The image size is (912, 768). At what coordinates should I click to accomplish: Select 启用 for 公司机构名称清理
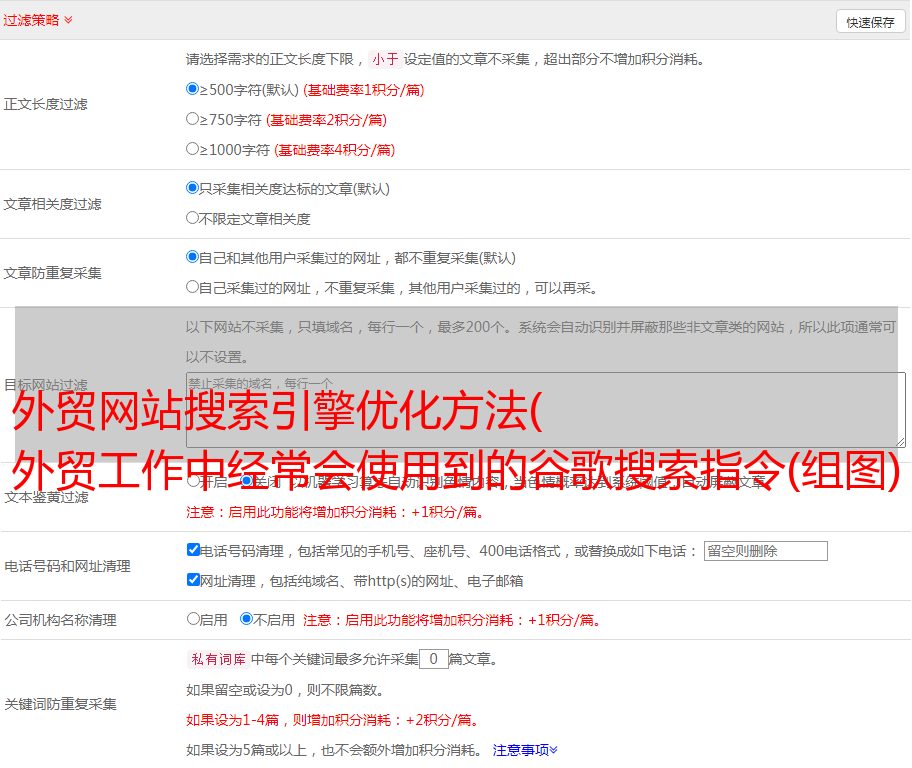tap(193, 619)
